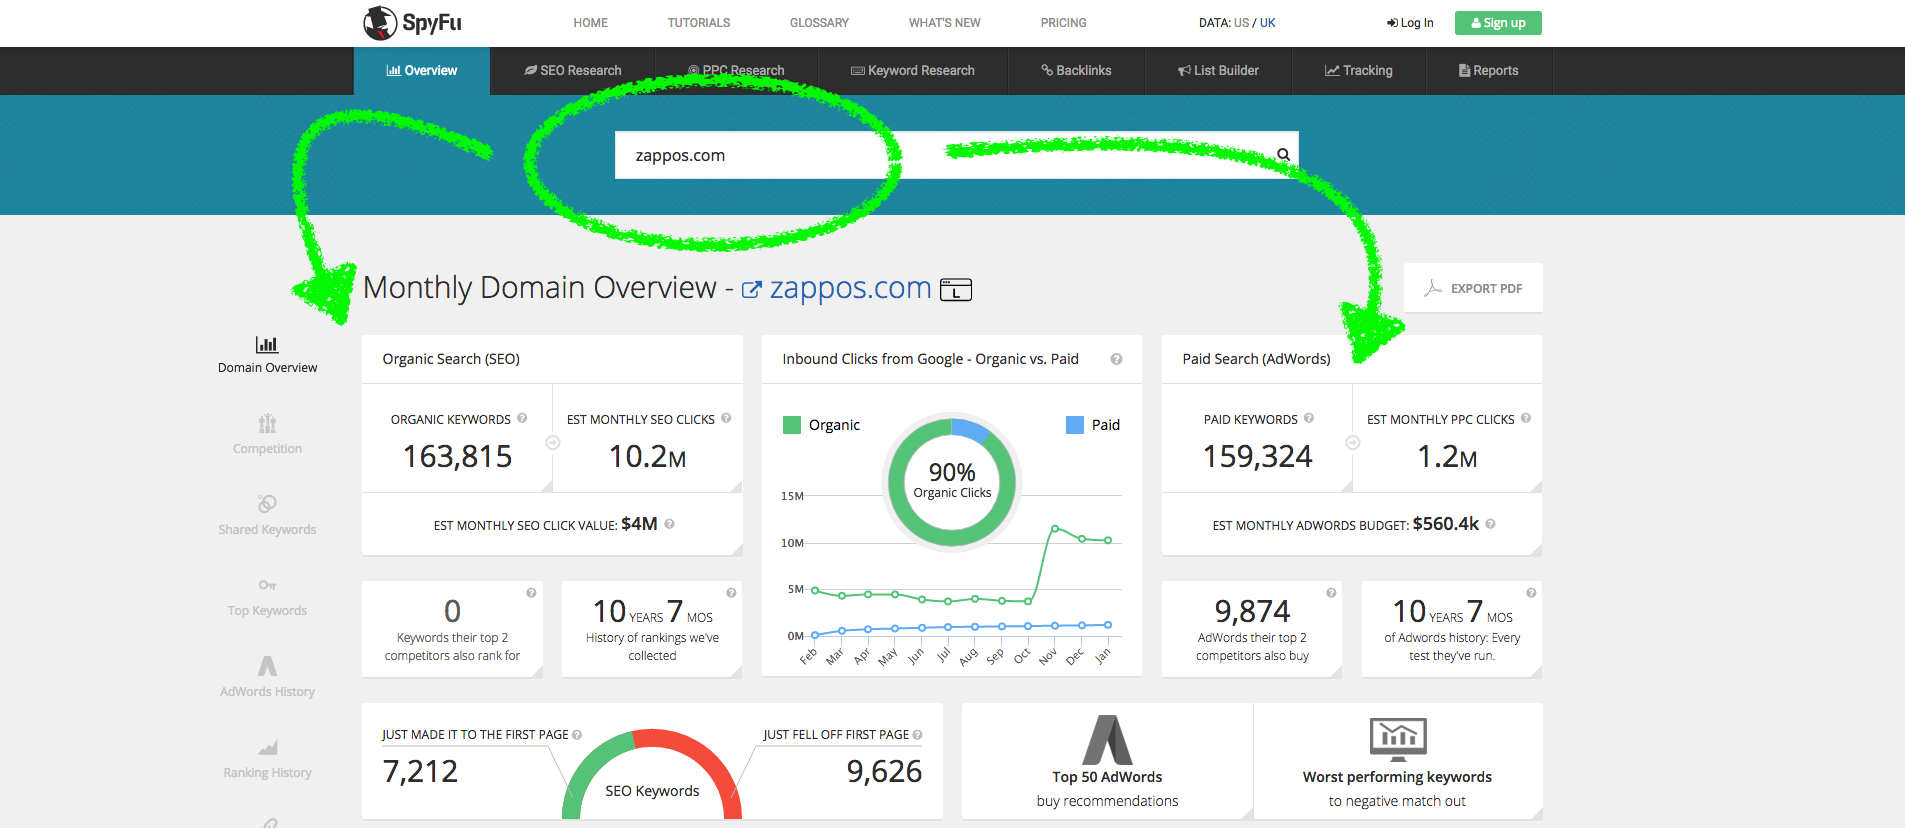Go to the TUTORIALS link
The width and height of the screenshot is (1905, 828).
[x=699, y=22]
